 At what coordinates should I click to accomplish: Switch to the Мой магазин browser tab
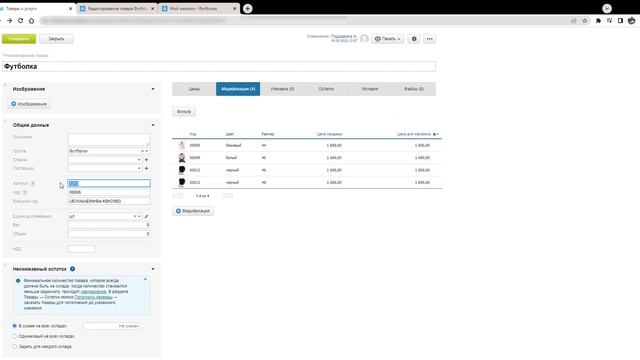point(199,8)
